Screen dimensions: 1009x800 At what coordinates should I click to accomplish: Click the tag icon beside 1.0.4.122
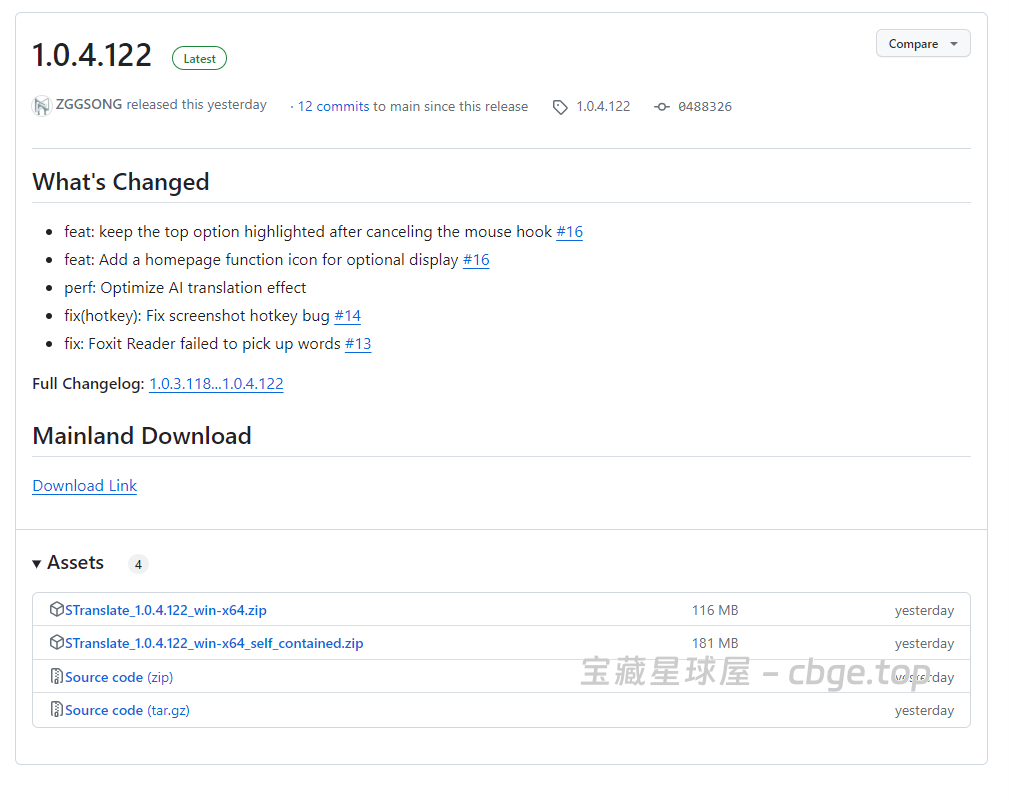[x=560, y=106]
